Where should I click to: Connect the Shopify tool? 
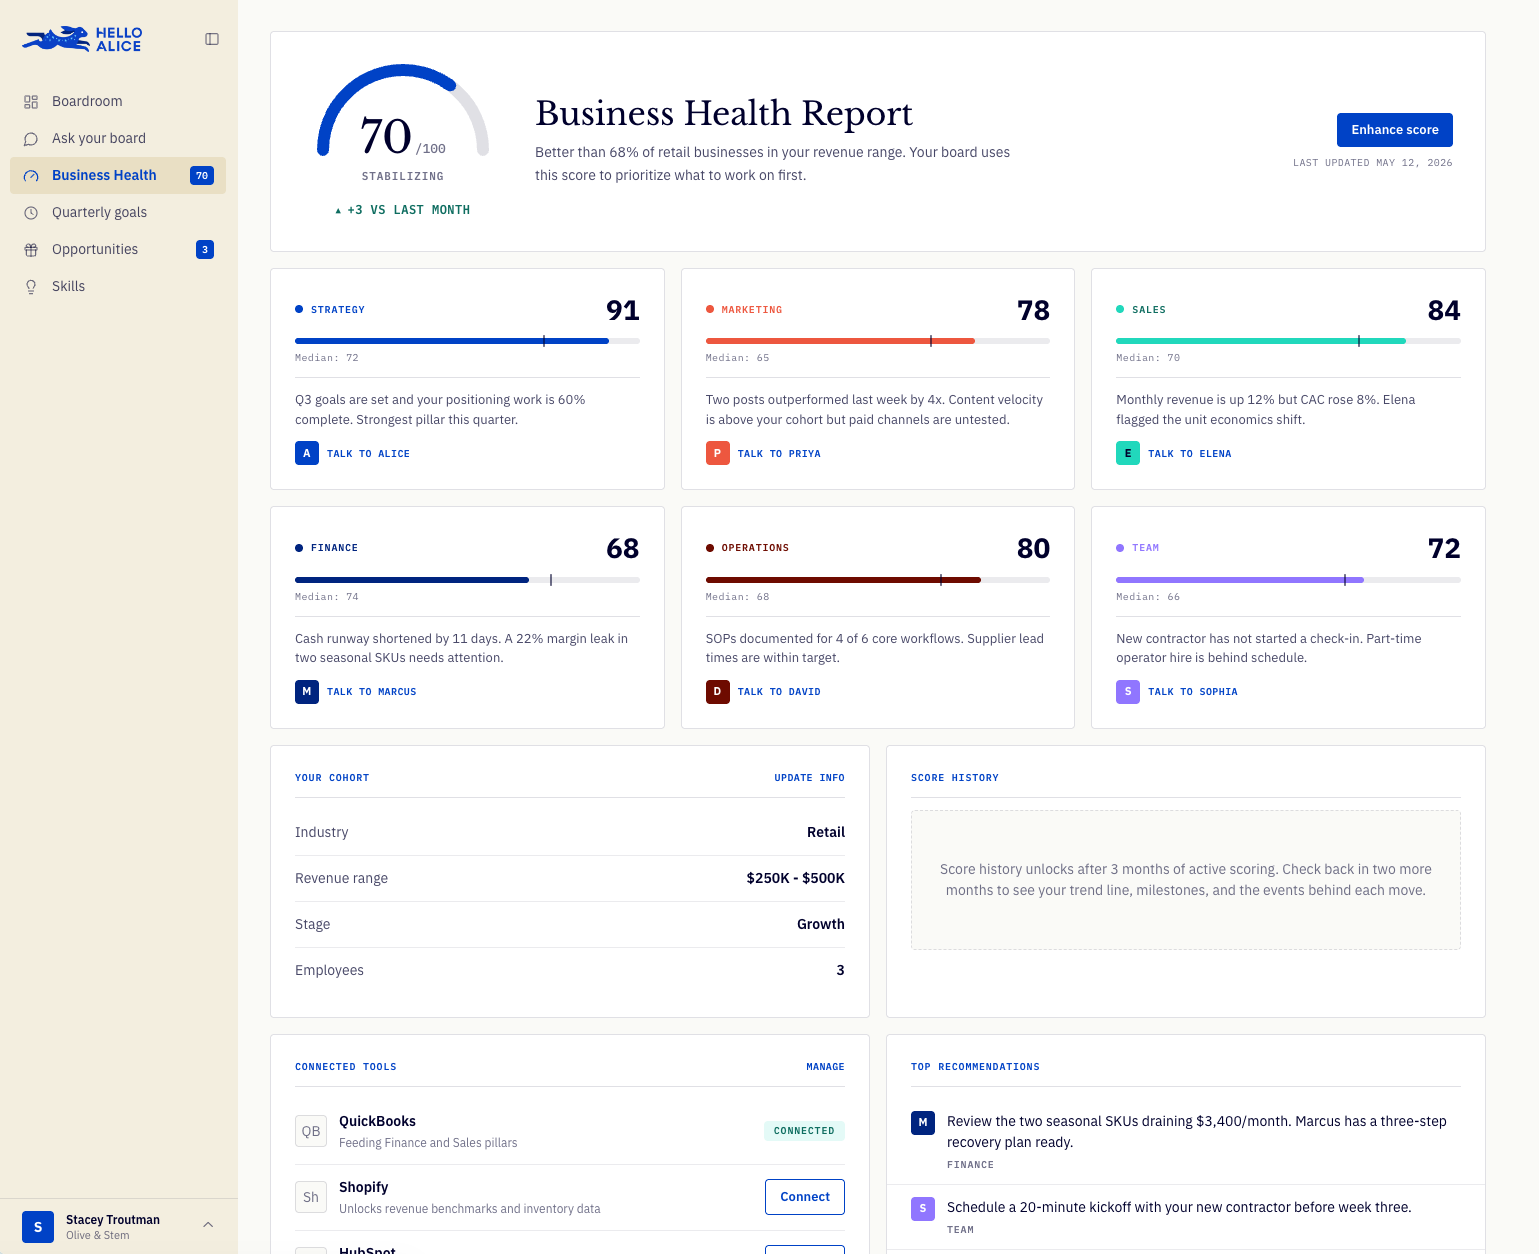[805, 1197]
